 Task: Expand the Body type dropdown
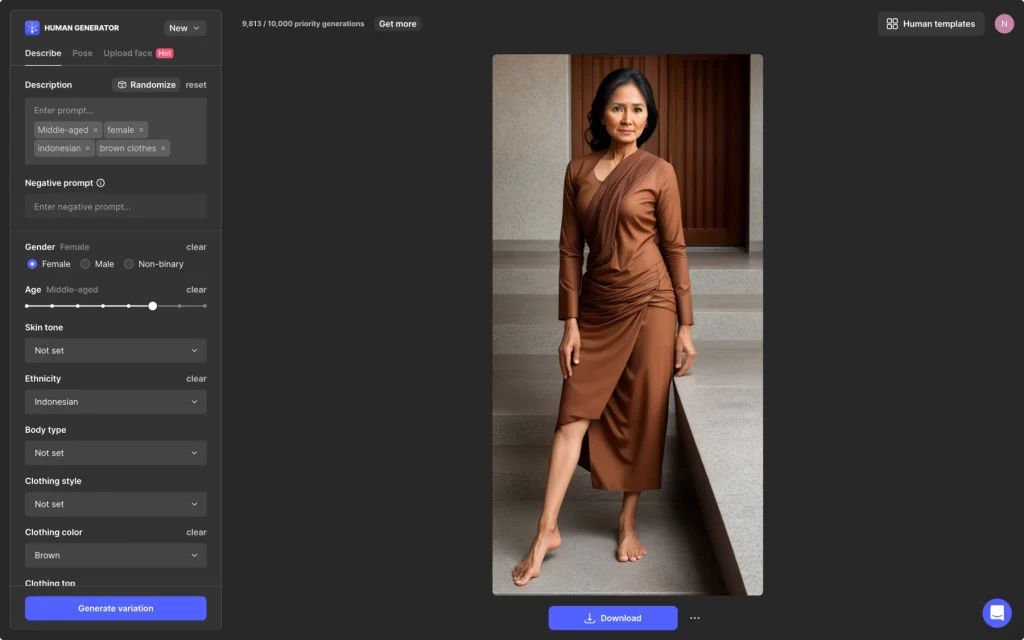[116, 453]
